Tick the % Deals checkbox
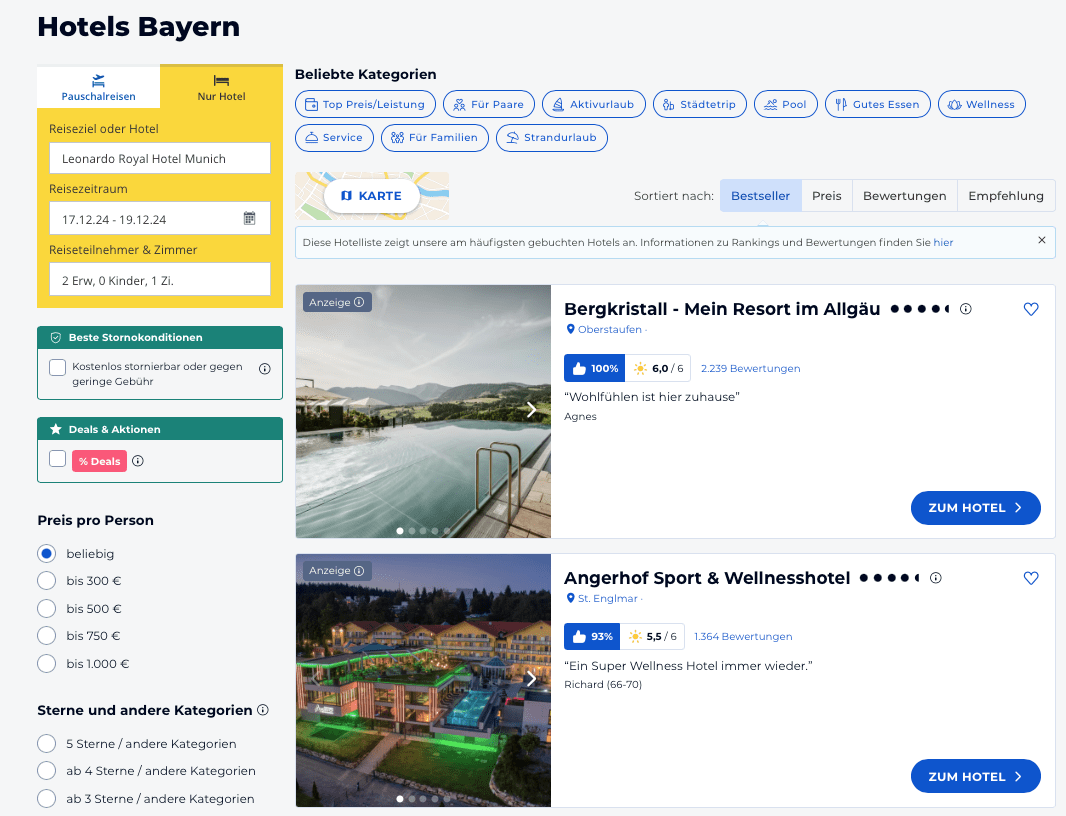 57,459
